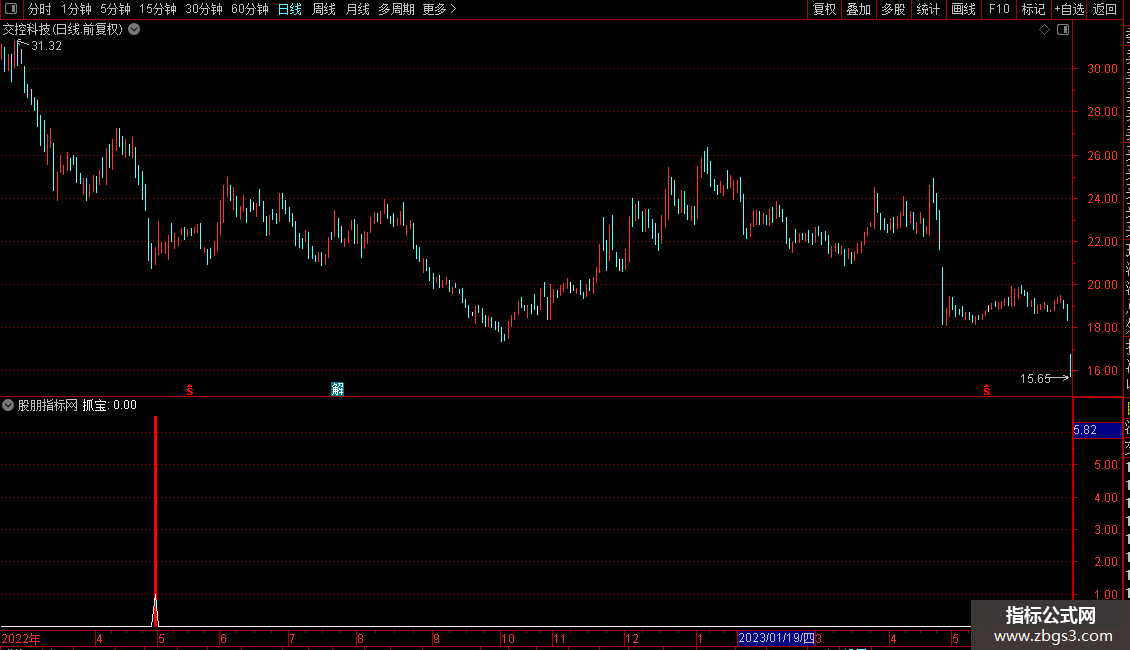This screenshot has width=1130, height=650.
Task: Open the 画线 drawing tools
Action: (964, 9)
